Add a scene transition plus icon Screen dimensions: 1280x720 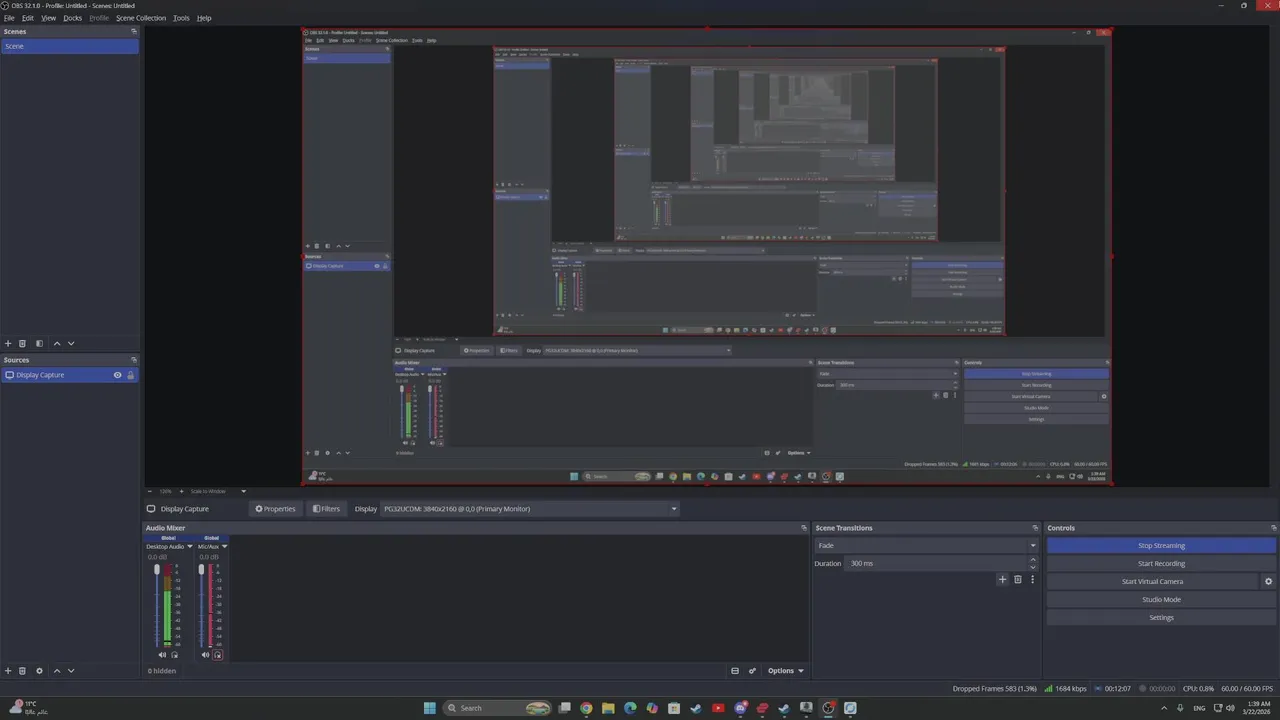[1003, 580]
